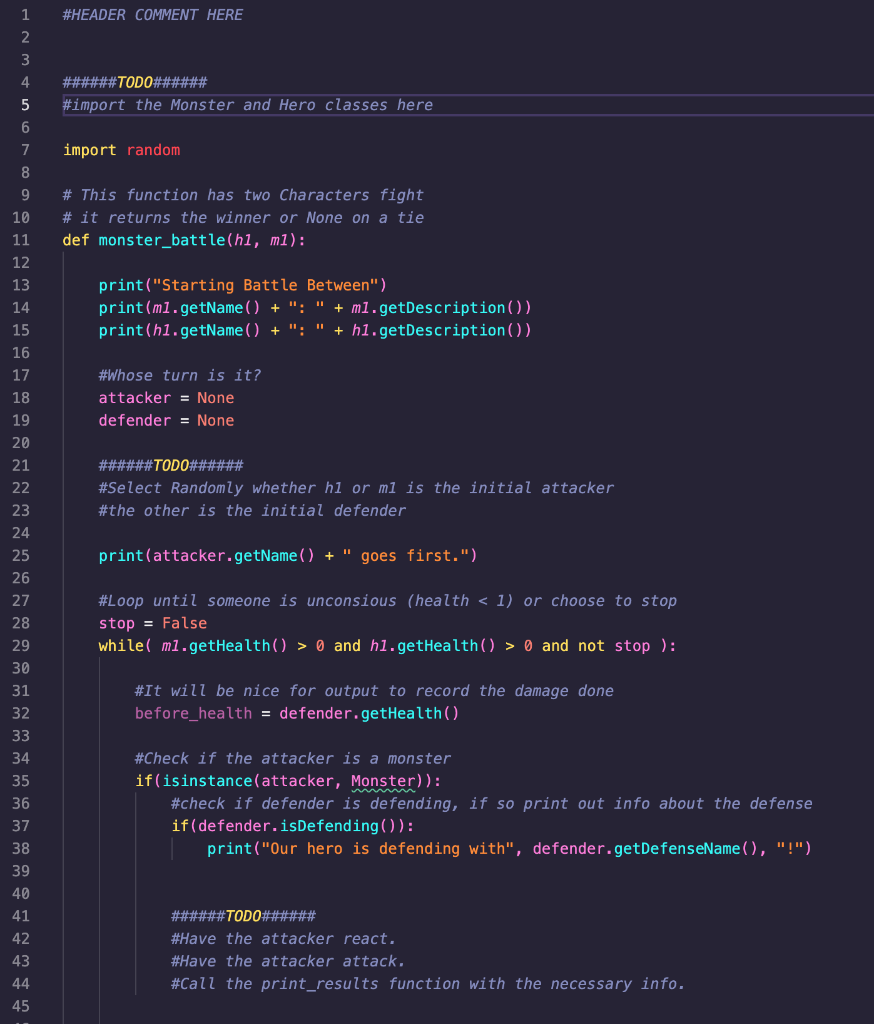Image resolution: width=874 pixels, height=1024 pixels.
Task: Click the "isDefending" method call
Action: tap(329, 826)
